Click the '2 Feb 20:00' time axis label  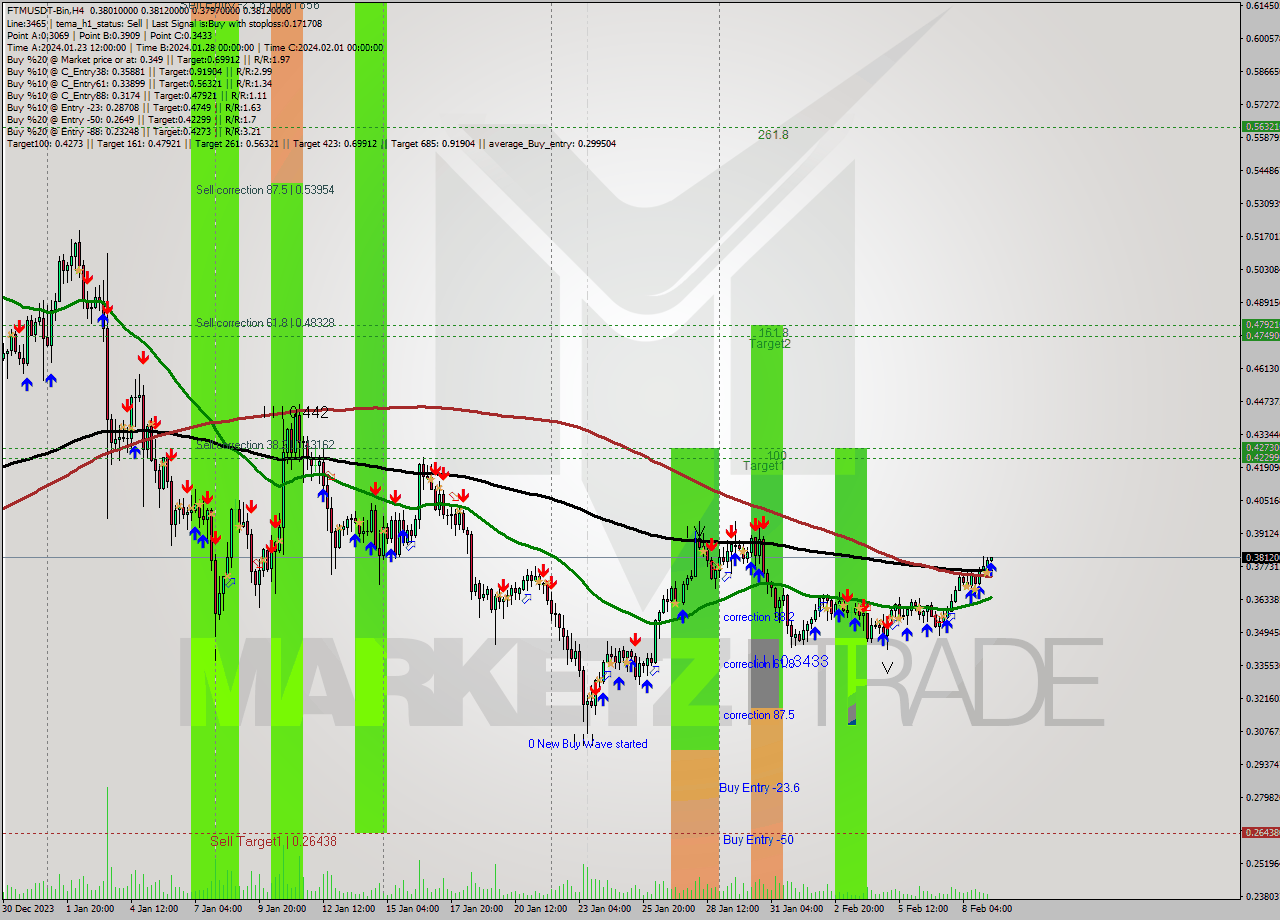click(x=861, y=909)
